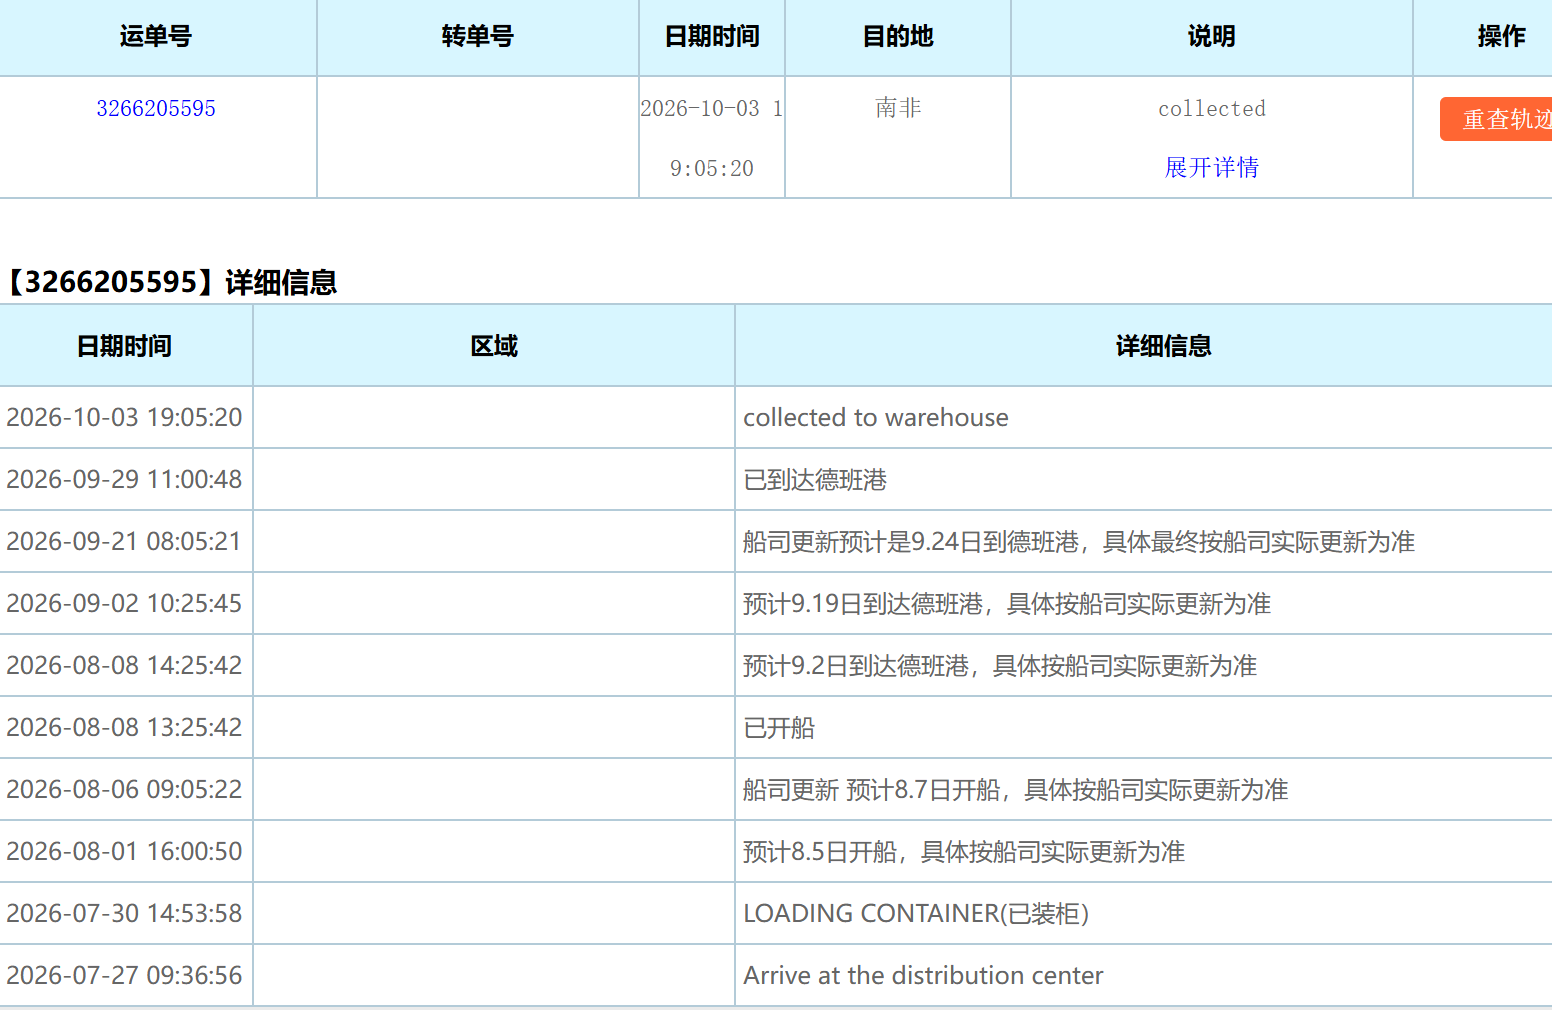Click date cell 2026-07-30 14:53:58
This screenshot has height=1010, width=1552.
[x=125, y=913]
